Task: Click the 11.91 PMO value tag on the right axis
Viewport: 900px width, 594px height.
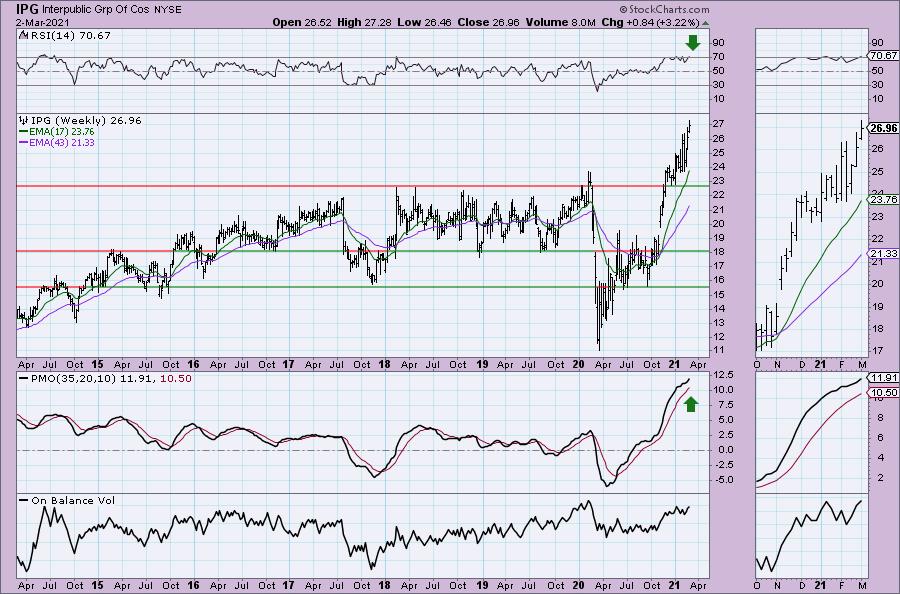Action: (x=884, y=378)
